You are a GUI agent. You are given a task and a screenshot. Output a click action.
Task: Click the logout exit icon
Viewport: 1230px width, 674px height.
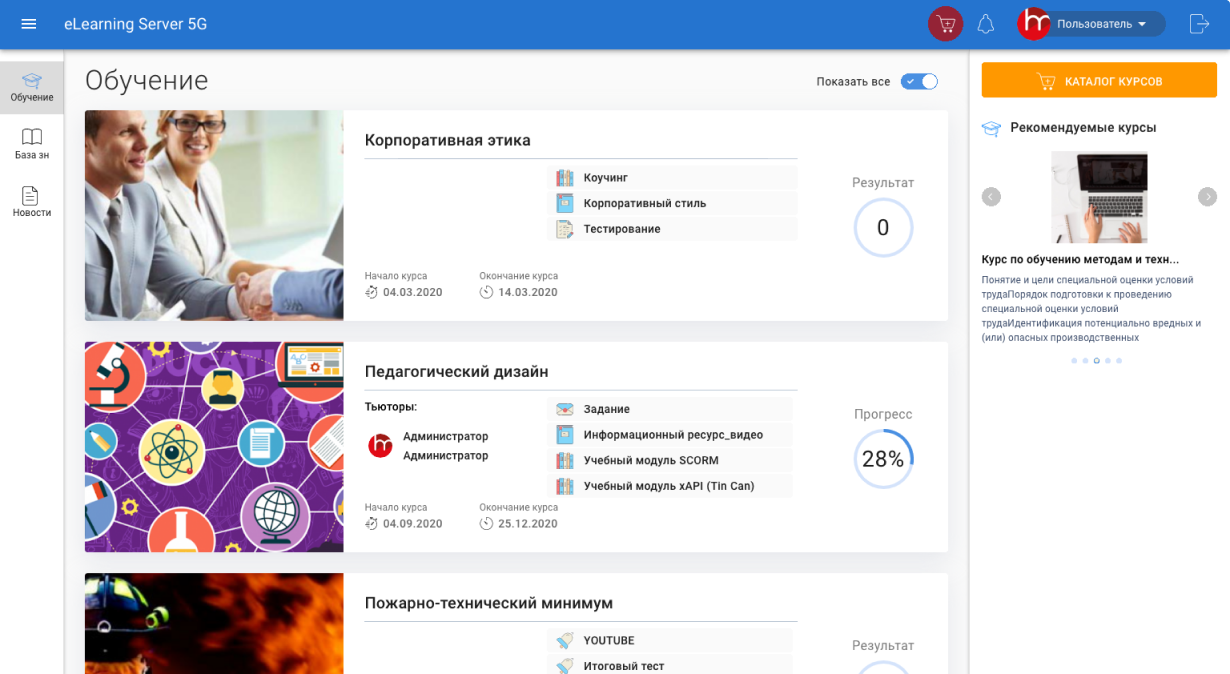coord(1199,24)
